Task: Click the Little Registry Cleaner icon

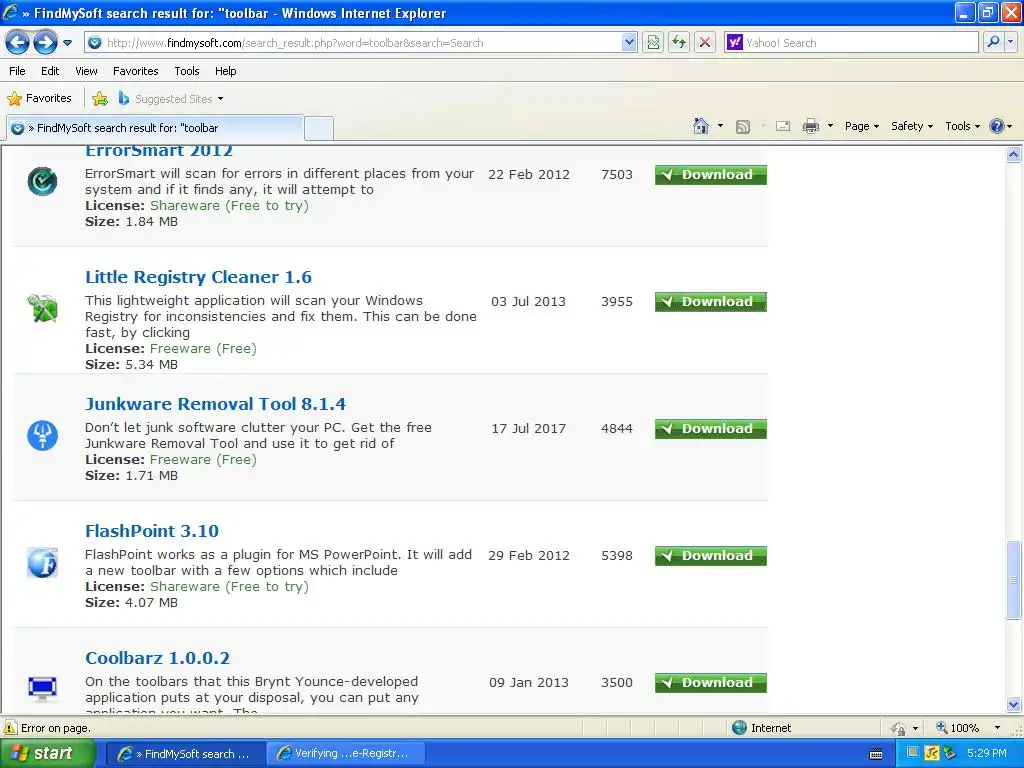Action: pyautogui.click(x=42, y=308)
